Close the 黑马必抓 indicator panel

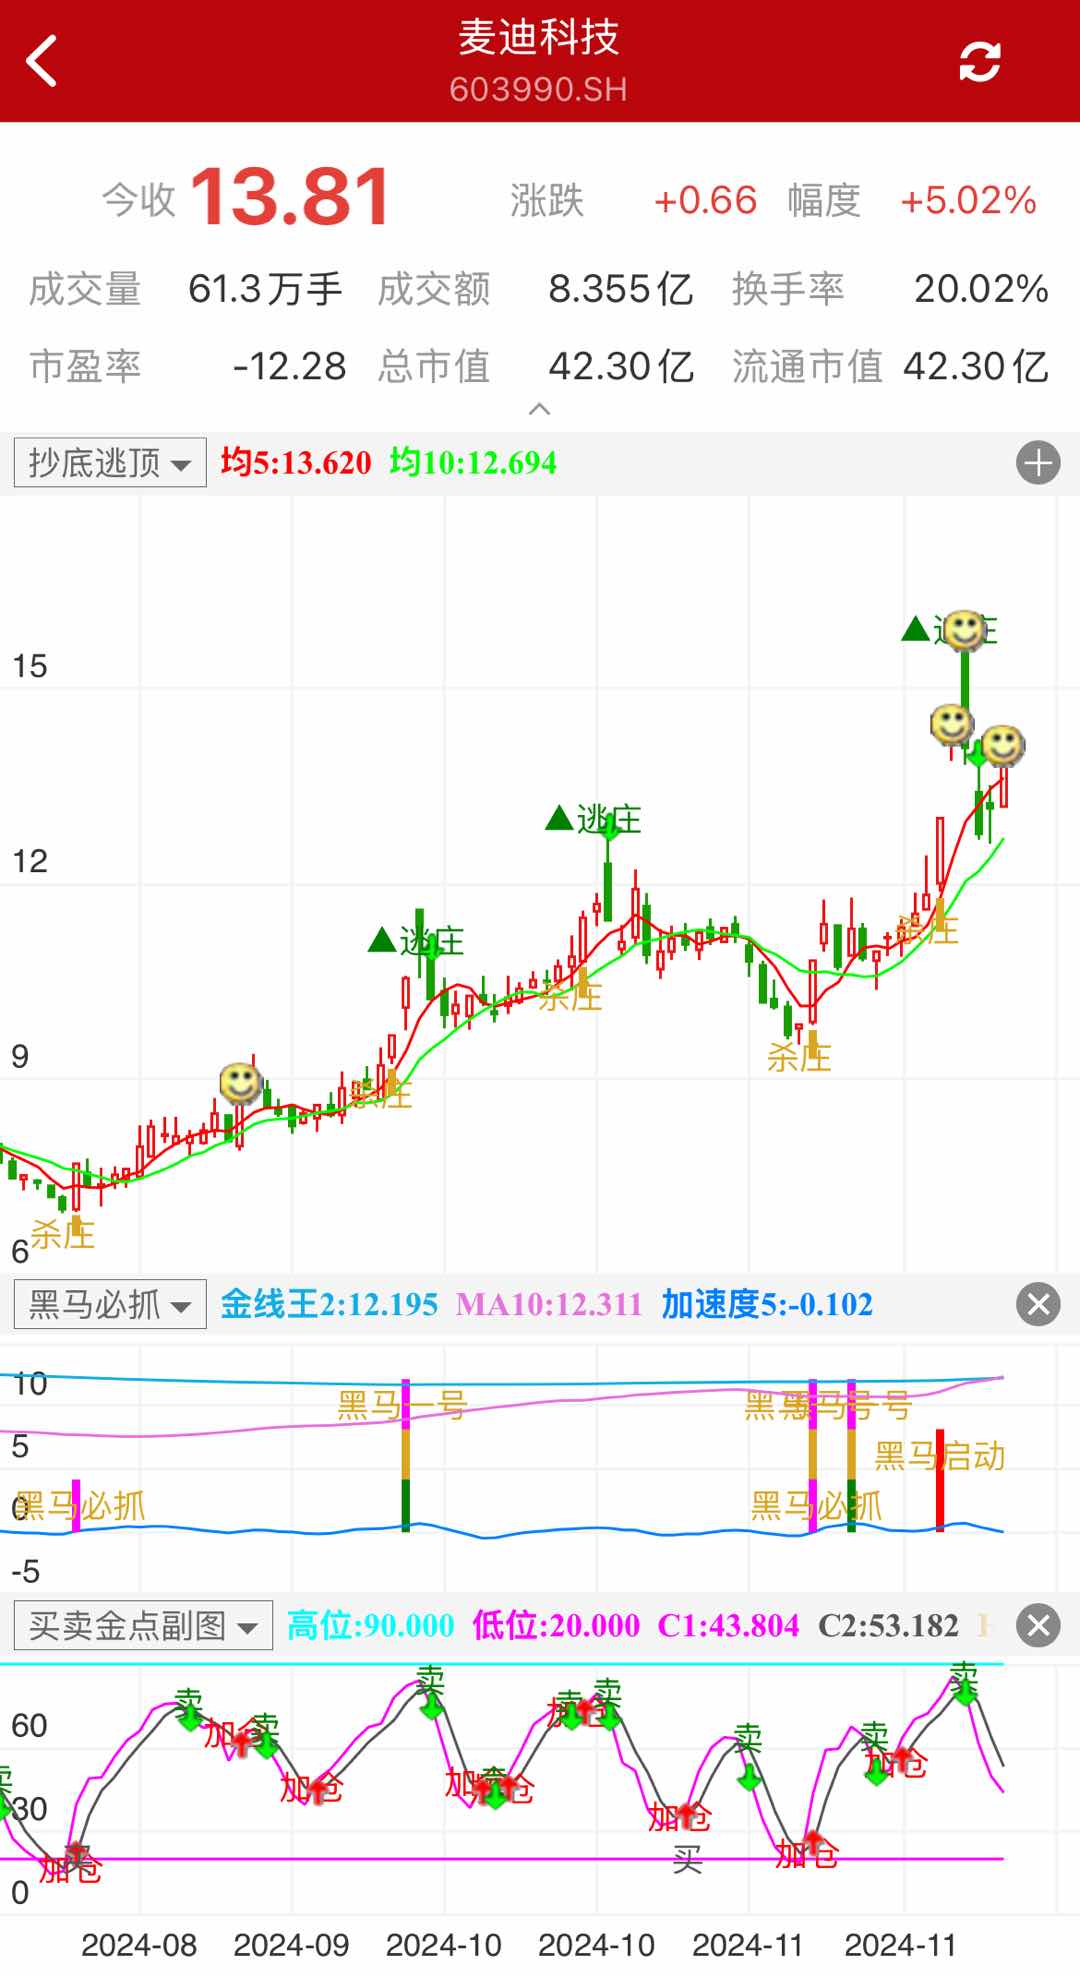pyautogui.click(x=1037, y=1304)
